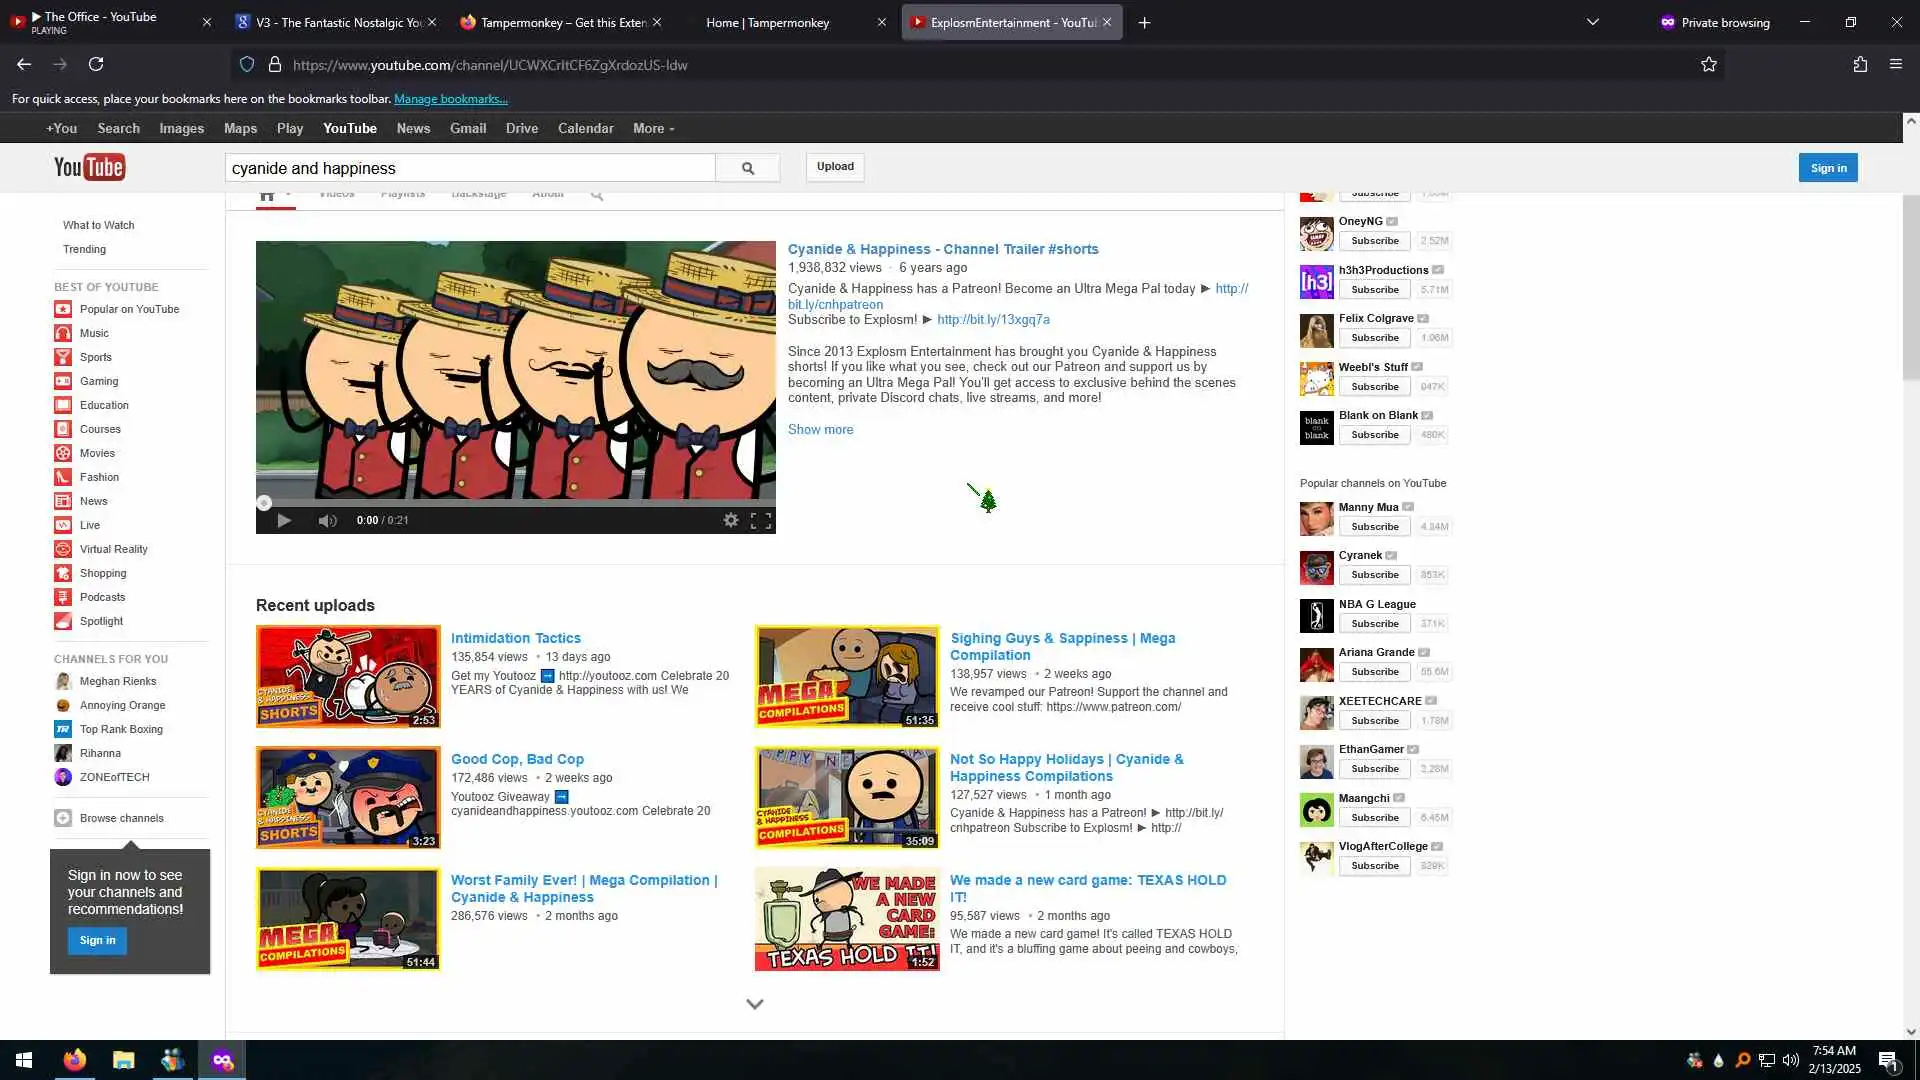Click the Gaming sidebar icon
This screenshot has height=1080, width=1920.
pyautogui.click(x=63, y=381)
